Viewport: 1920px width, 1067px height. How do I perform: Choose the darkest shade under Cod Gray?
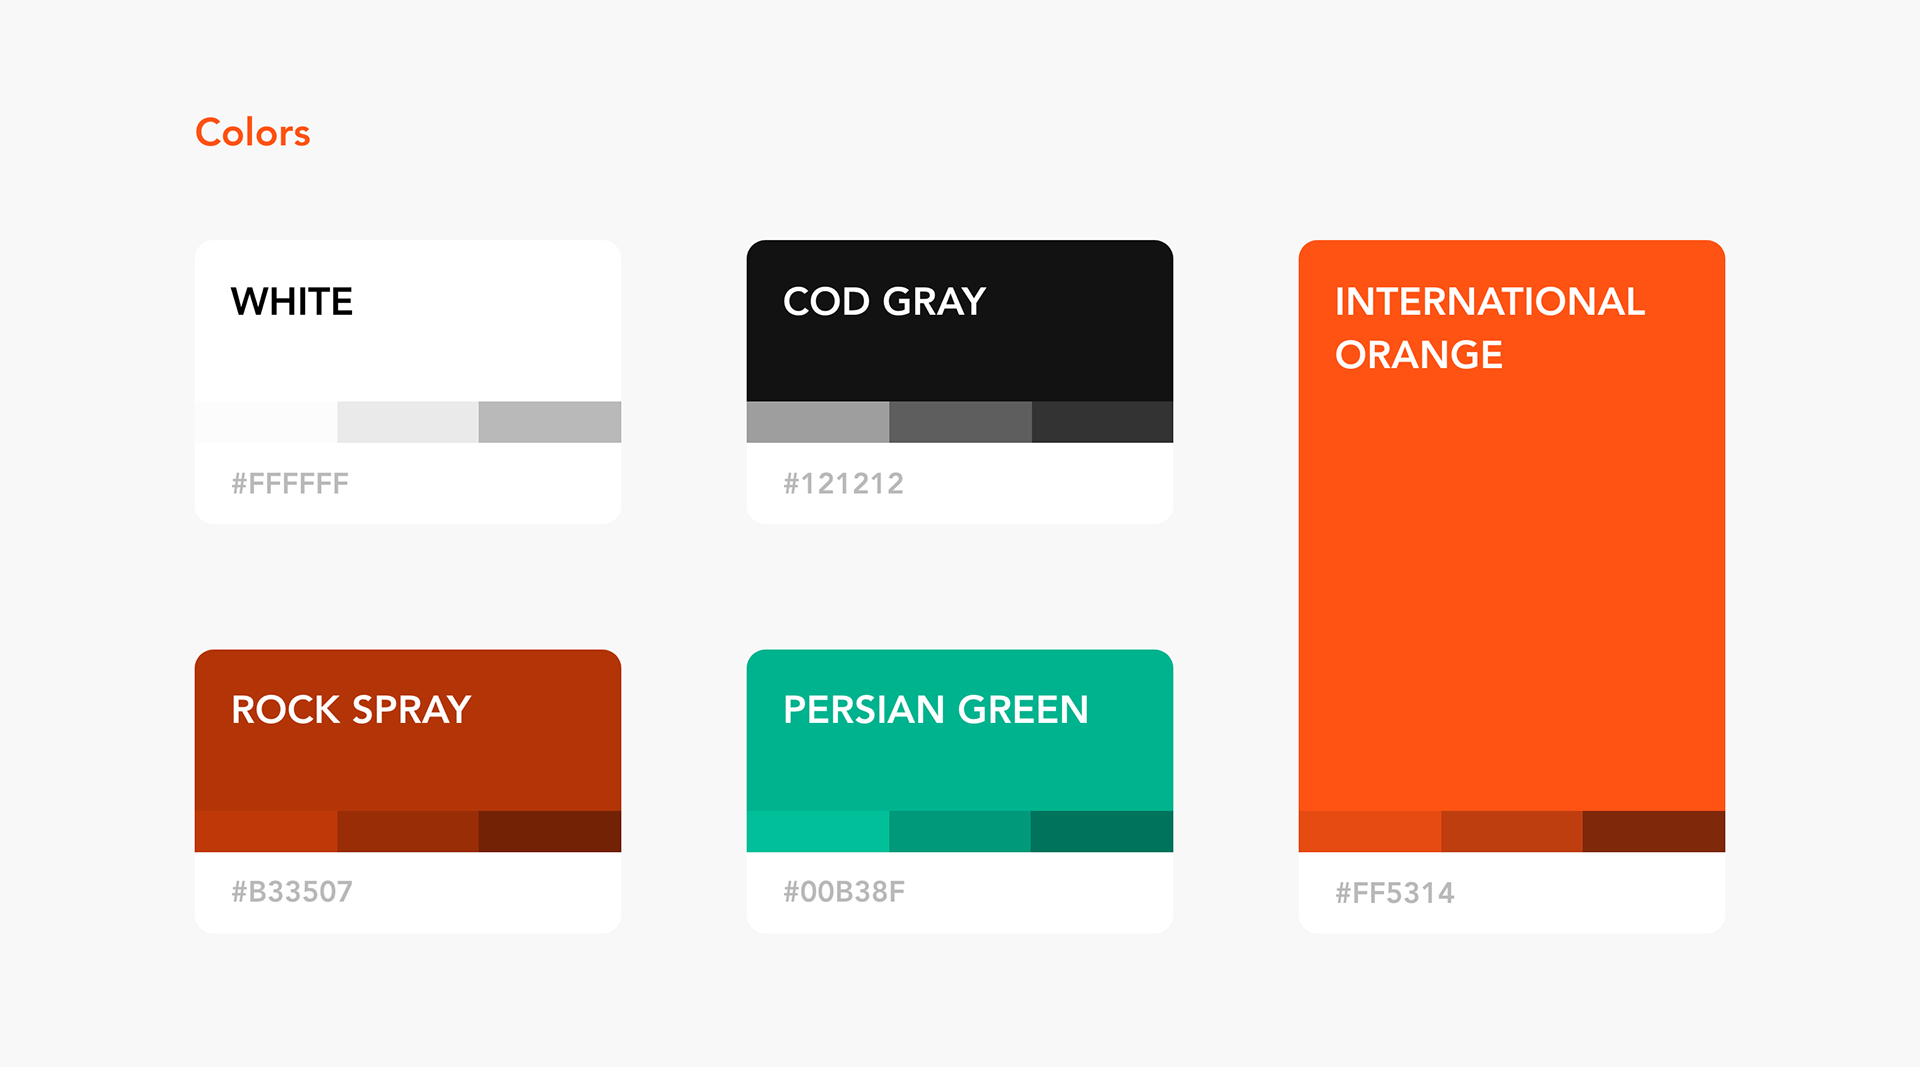(1102, 422)
